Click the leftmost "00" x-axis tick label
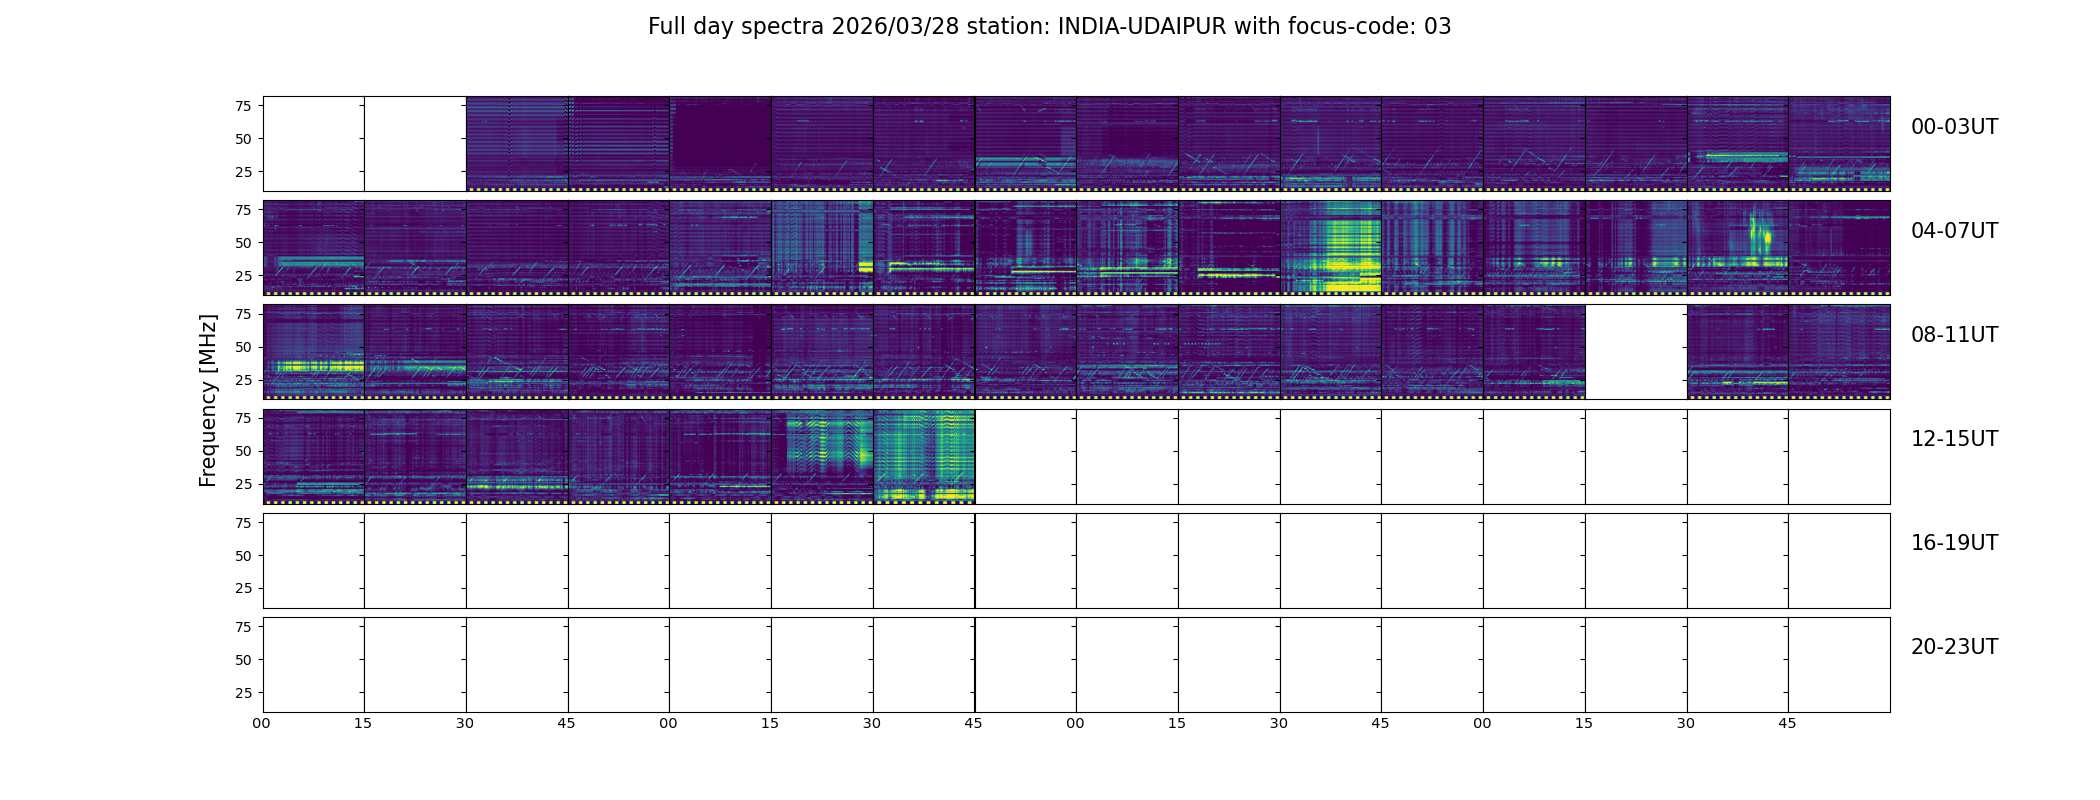 click(x=261, y=723)
